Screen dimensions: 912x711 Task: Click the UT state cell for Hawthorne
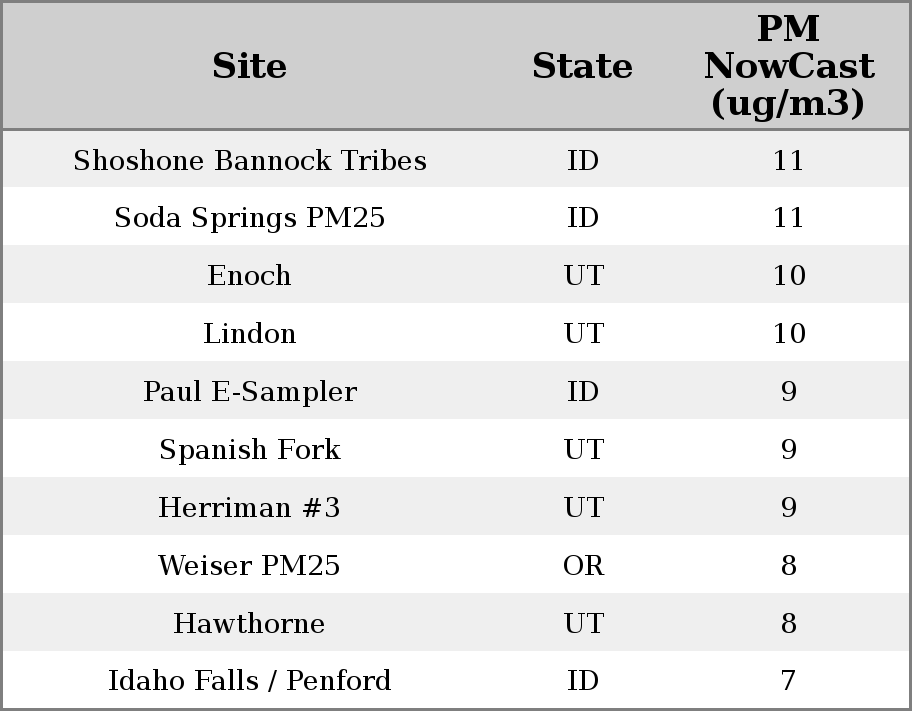click(583, 624)
